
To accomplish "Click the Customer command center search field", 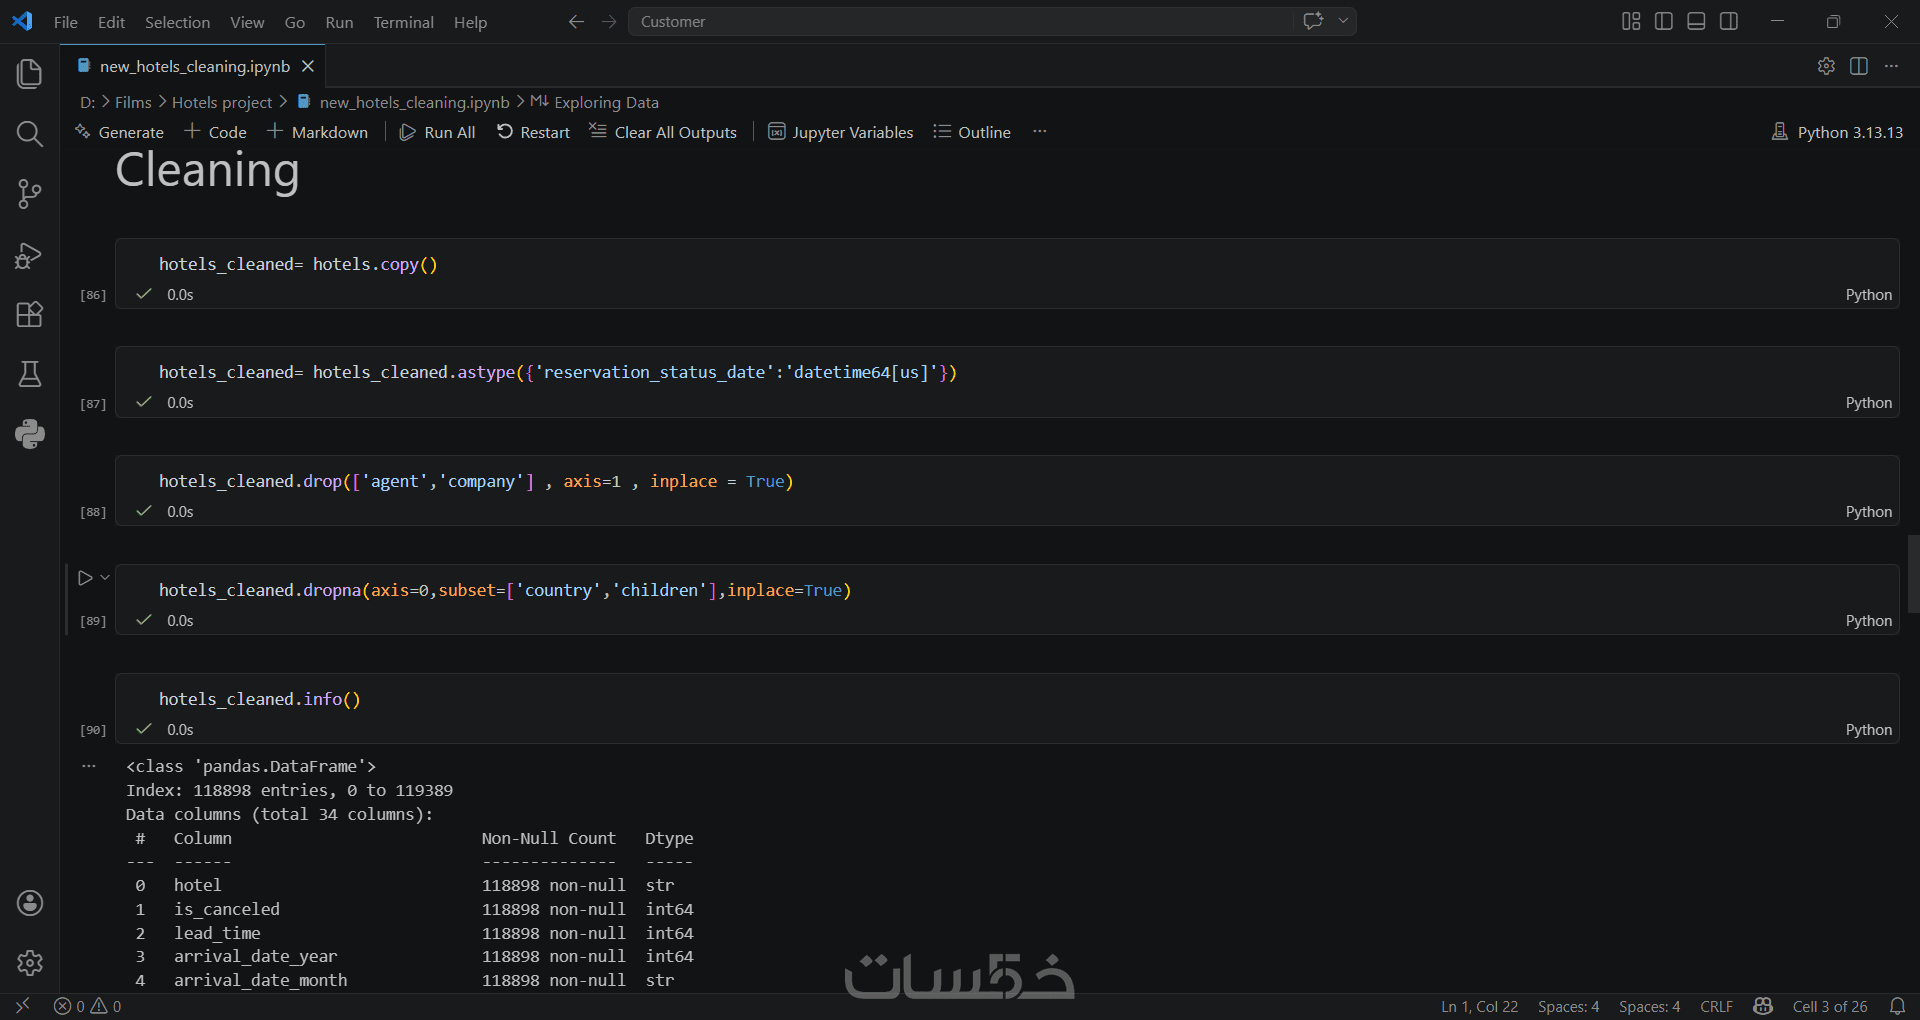I will click(960, 21).
